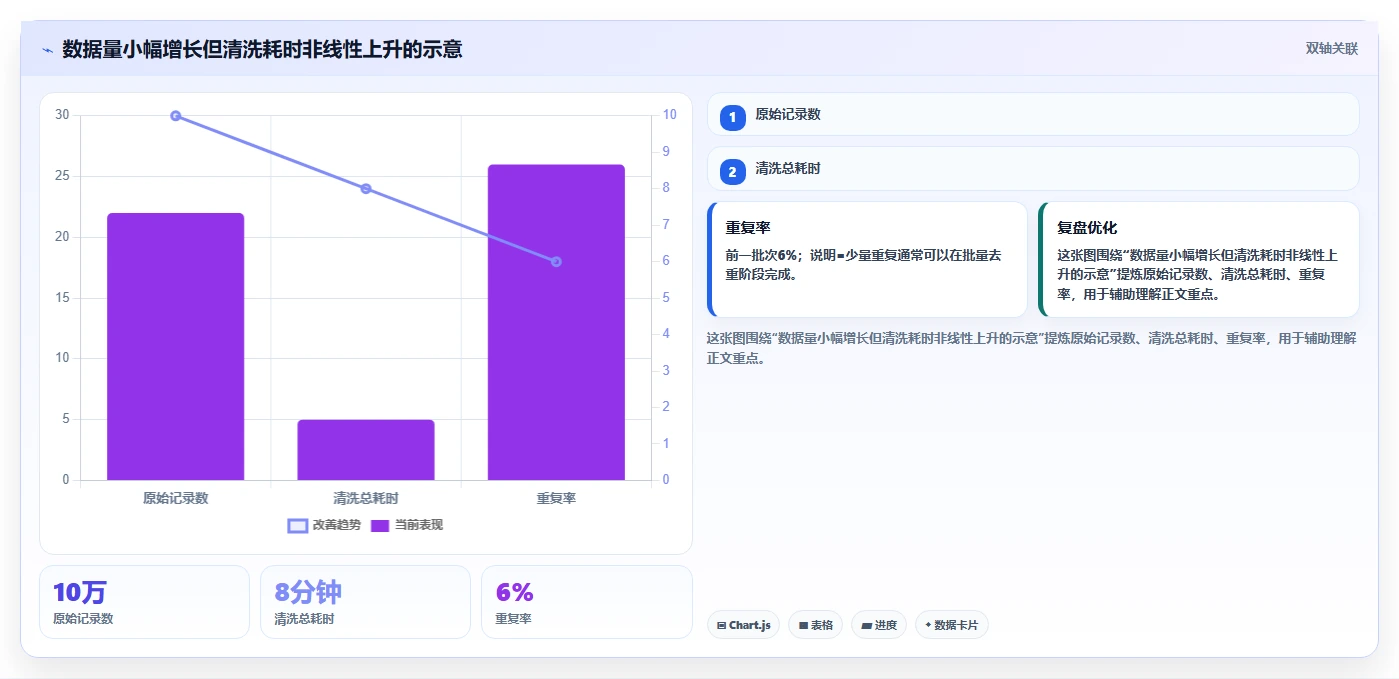Click the 重复率 tall purple bar
The width and height of the screenshot is (1399, 679).
point(556,322)
